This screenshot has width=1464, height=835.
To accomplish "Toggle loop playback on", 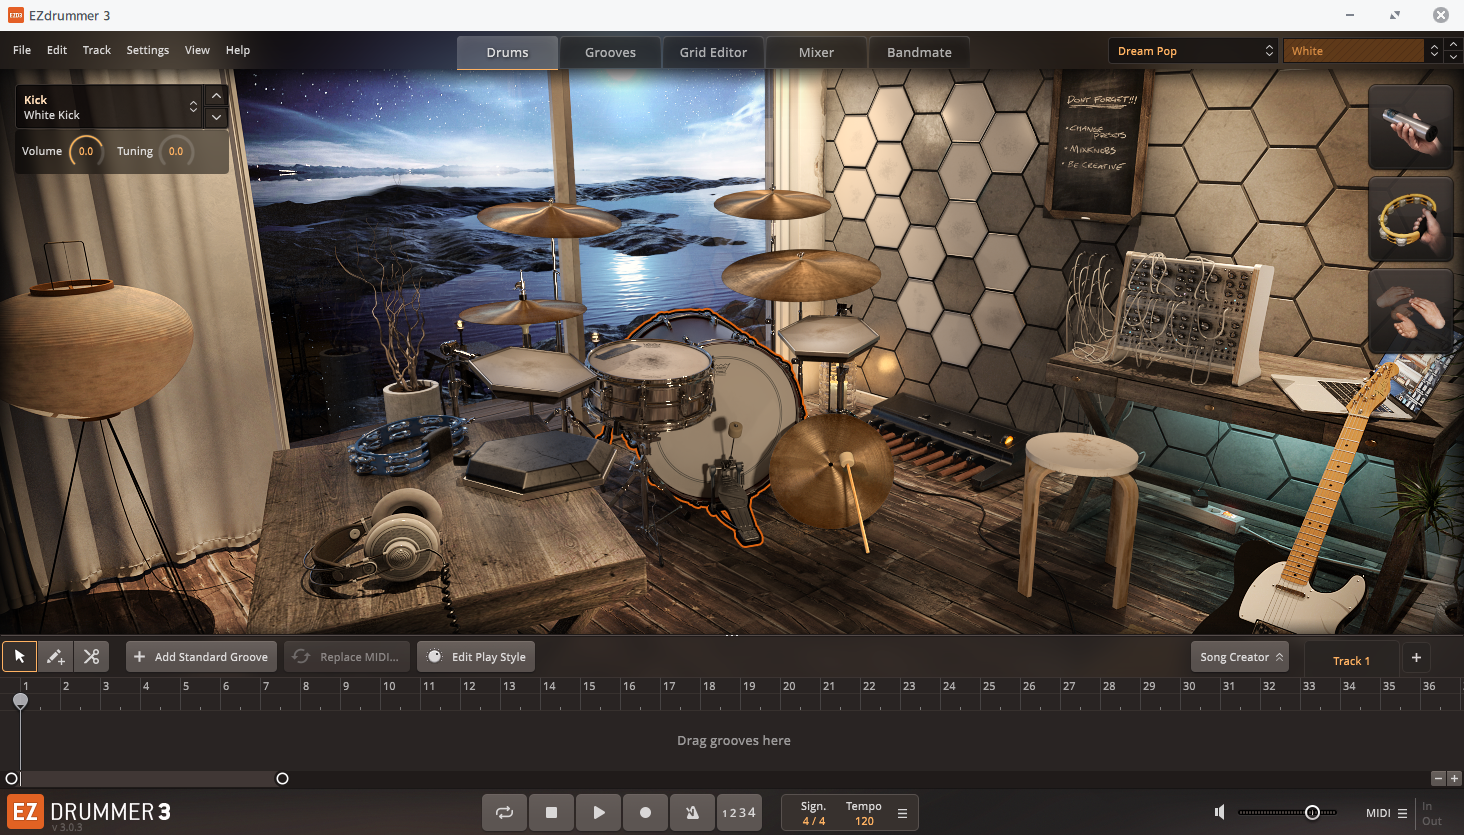I will click(504, 813).
